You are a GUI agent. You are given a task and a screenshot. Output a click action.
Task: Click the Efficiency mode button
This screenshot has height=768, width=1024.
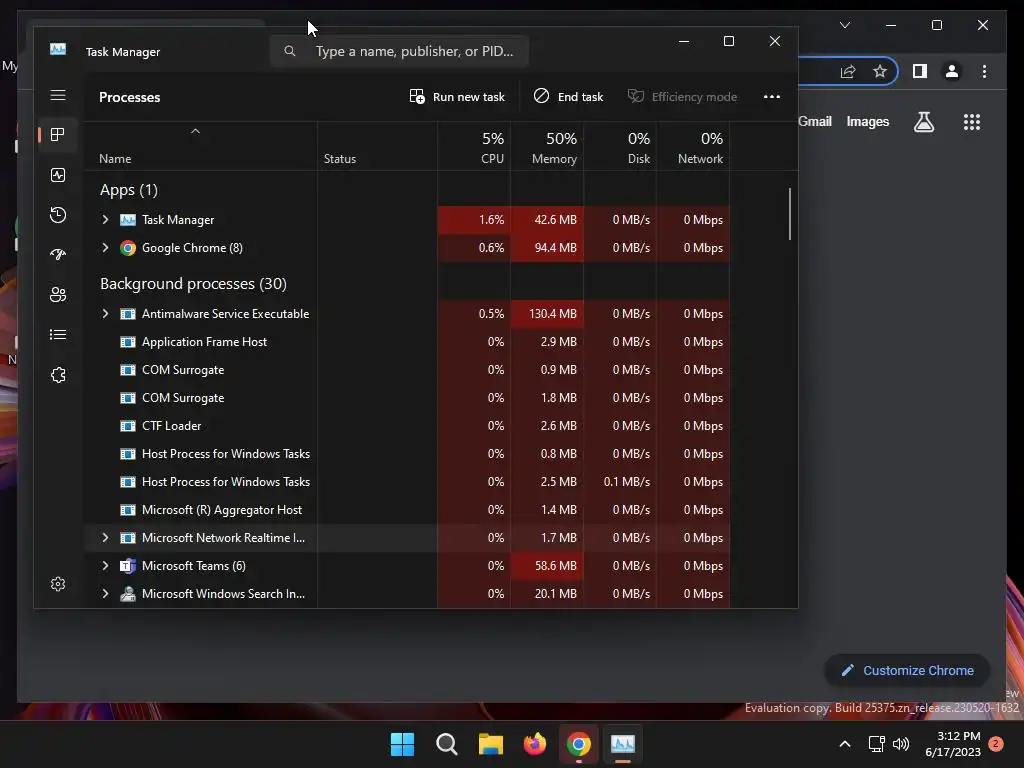click(x=682, y=97)
